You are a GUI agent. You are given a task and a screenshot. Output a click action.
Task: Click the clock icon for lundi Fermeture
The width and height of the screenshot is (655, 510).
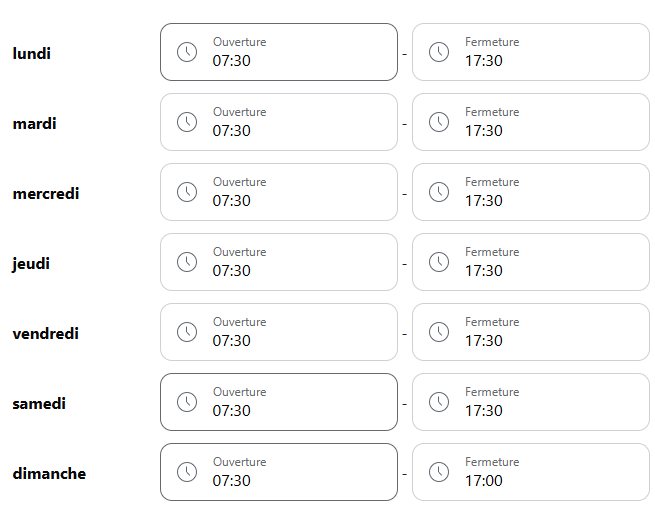(439, 52)
